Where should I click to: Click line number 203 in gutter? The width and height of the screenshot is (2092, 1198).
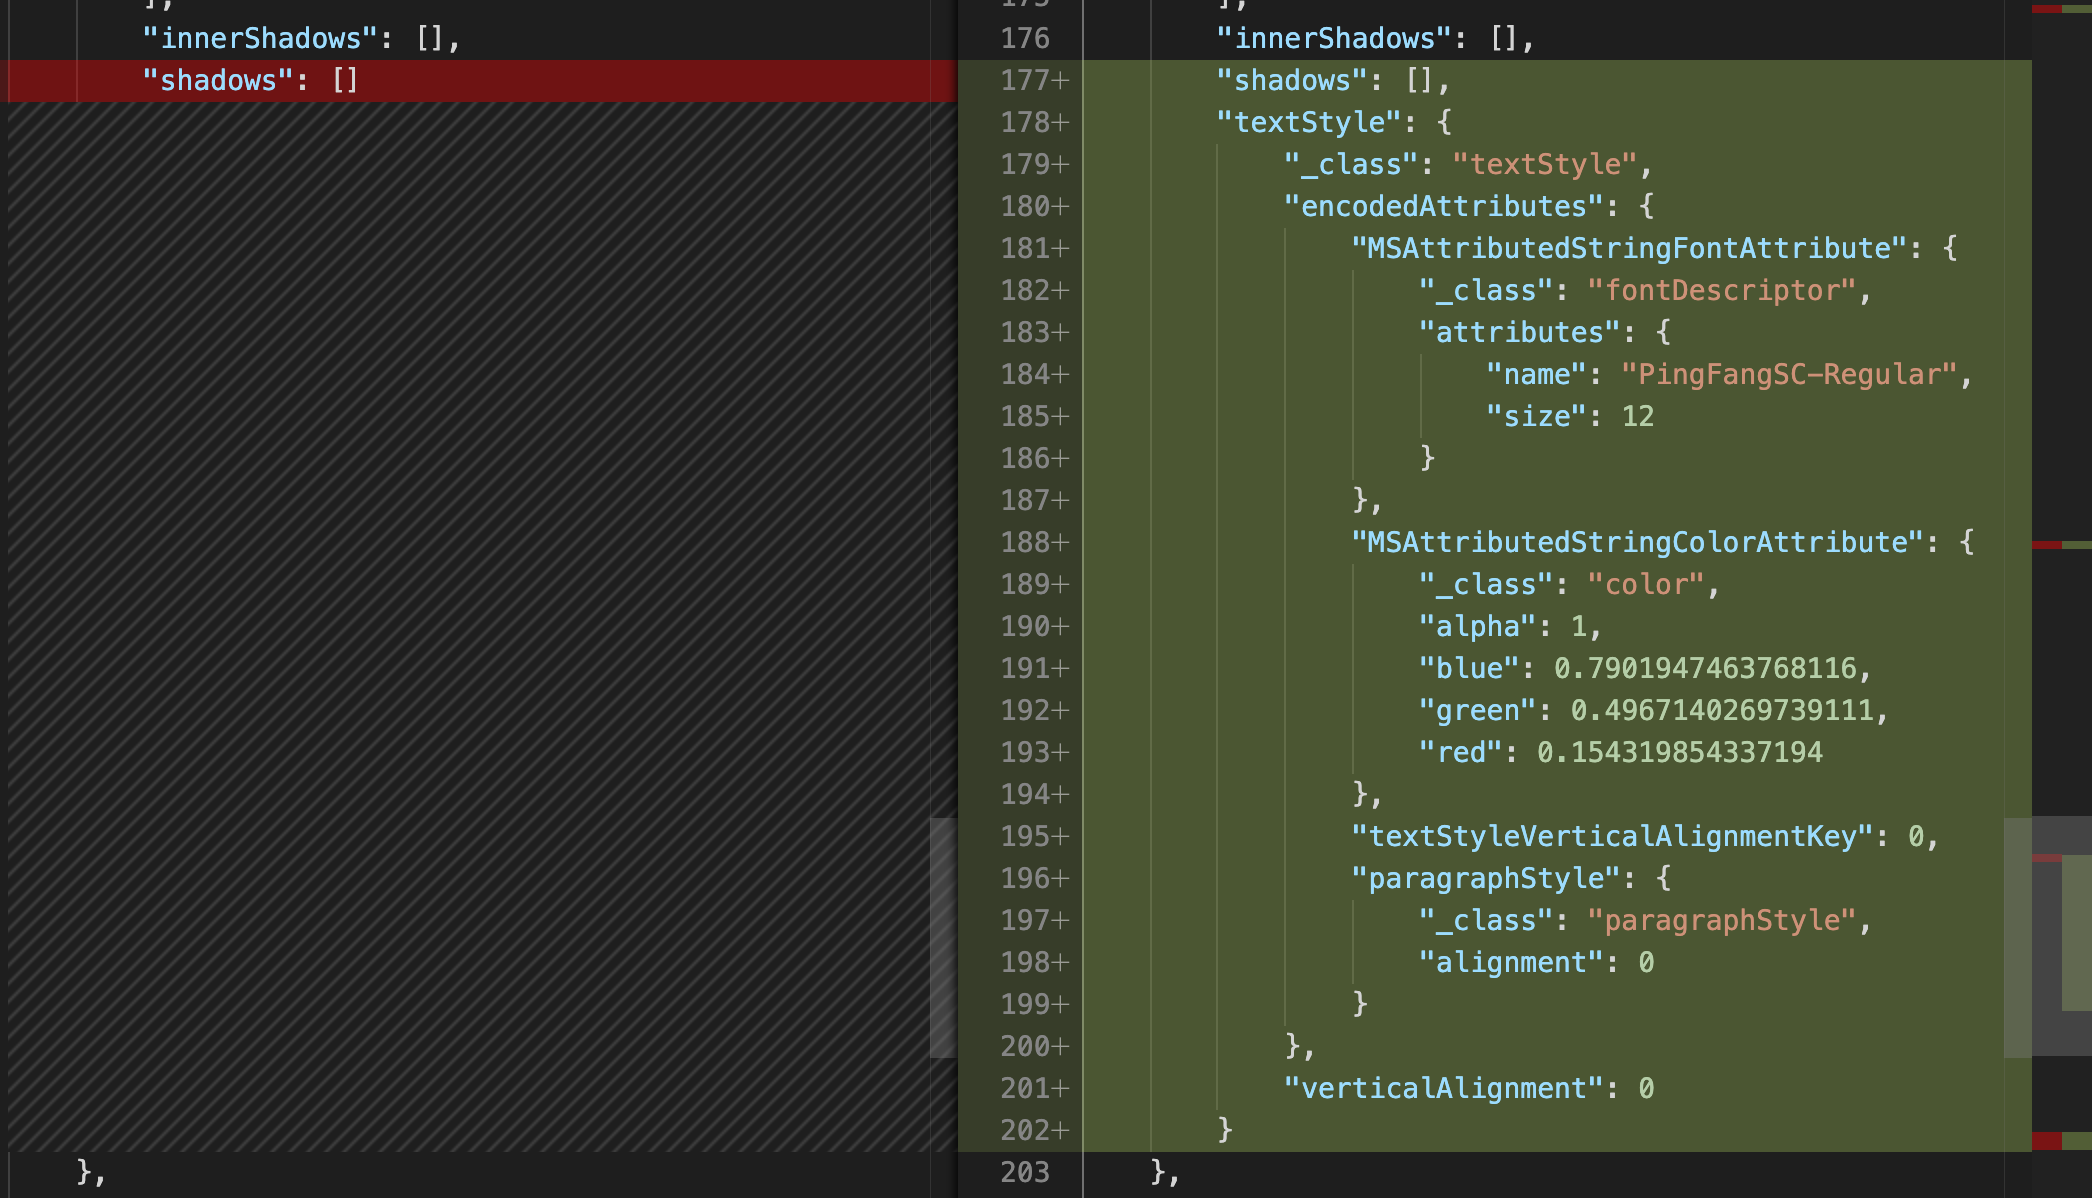[x=1025, y=1172]
